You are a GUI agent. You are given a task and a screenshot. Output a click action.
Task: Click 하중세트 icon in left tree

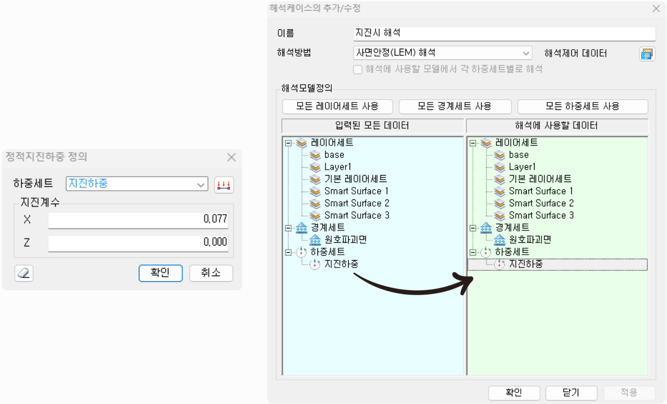click(x=301, y=252)
